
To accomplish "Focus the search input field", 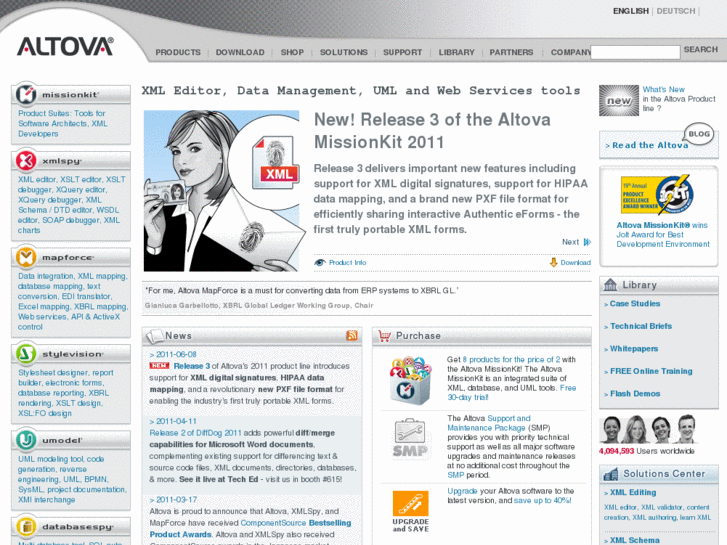I will [x=635, y=52].
